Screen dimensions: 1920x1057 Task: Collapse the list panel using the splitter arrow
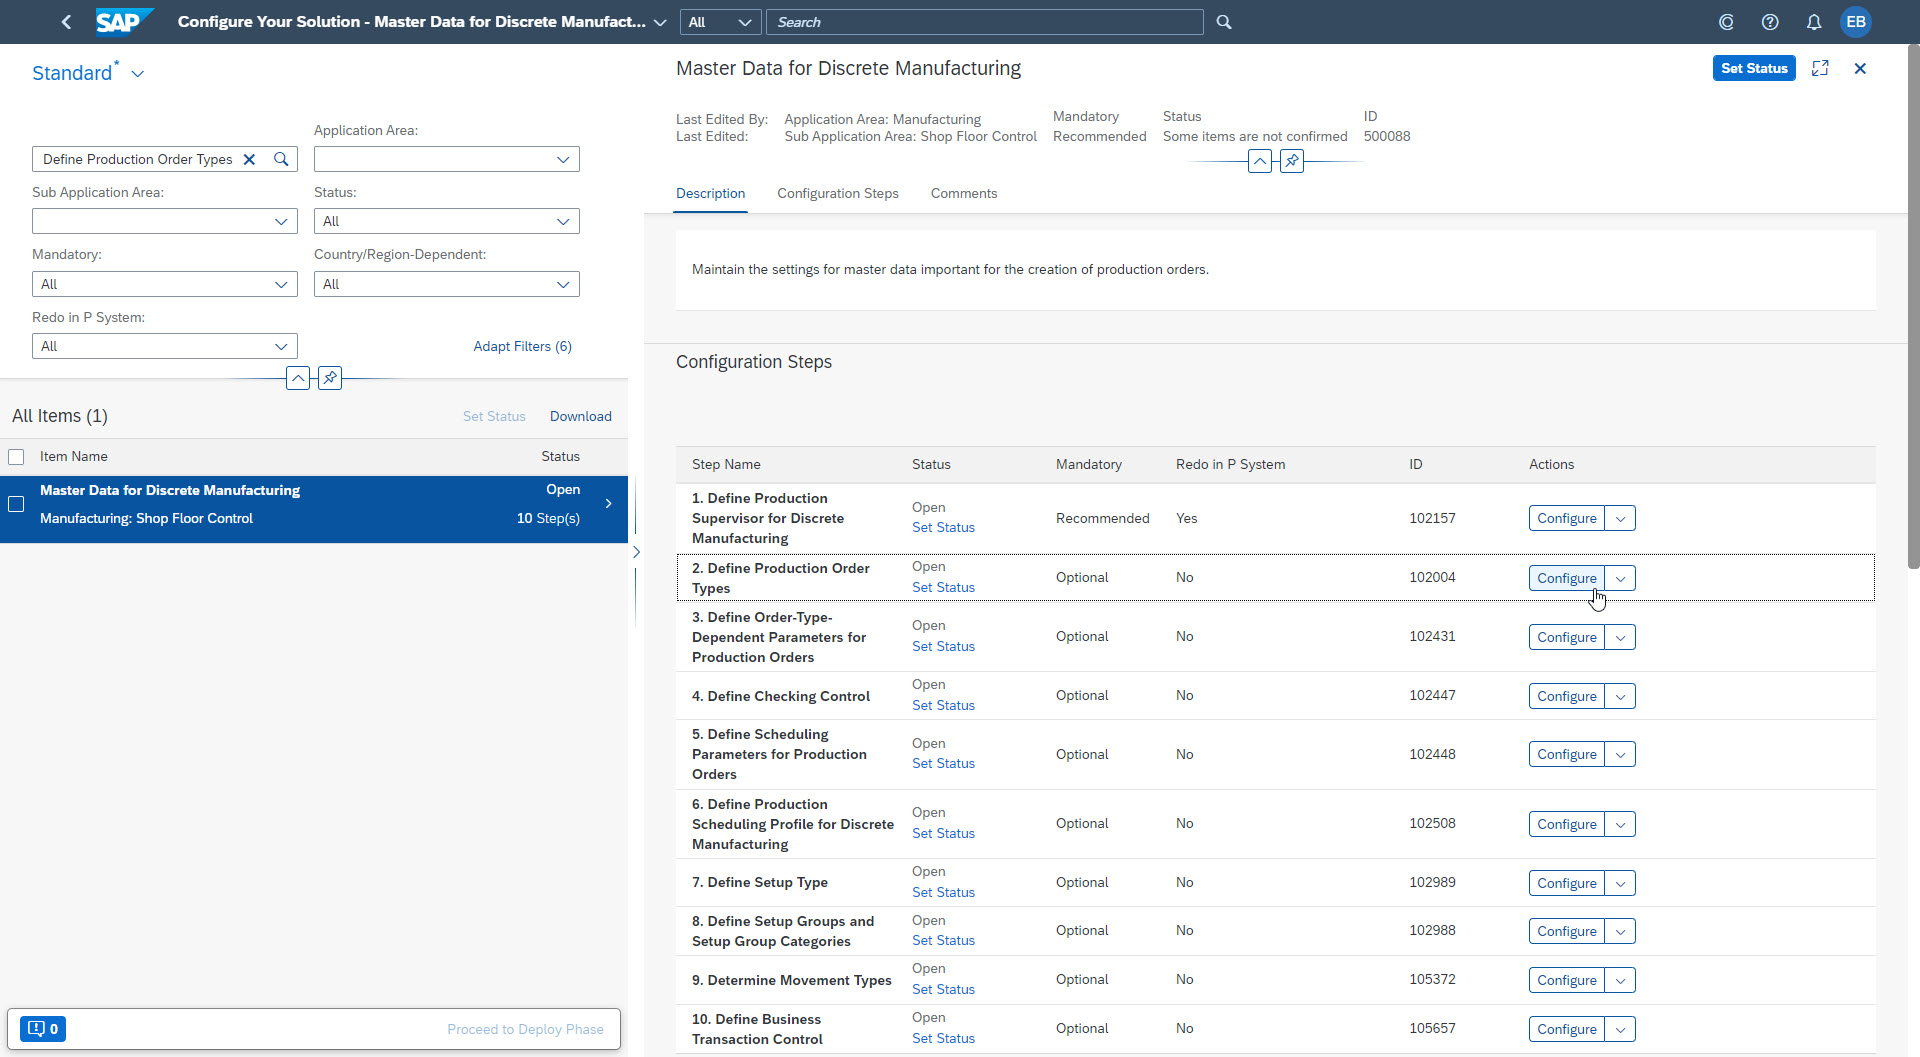click(x=636, y=552)
